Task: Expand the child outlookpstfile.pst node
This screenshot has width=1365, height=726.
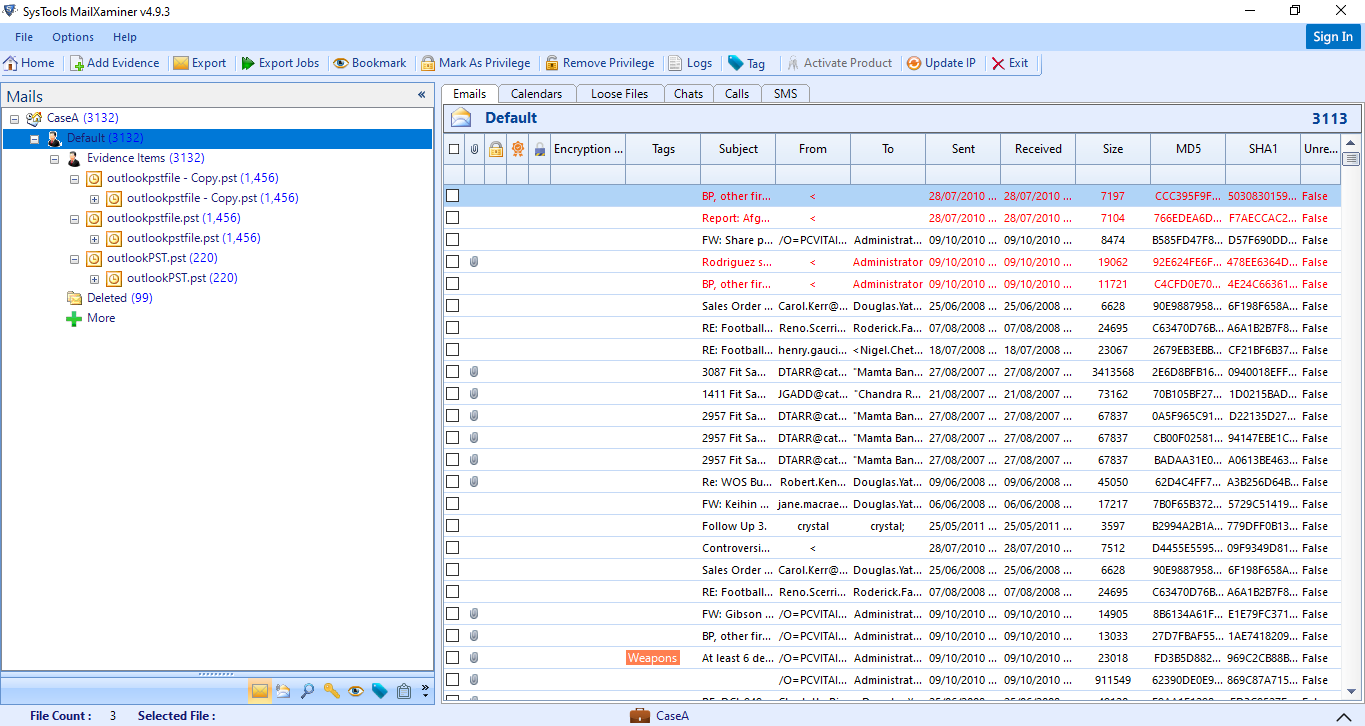Action: pyautogui.click(x=94, y=238)
